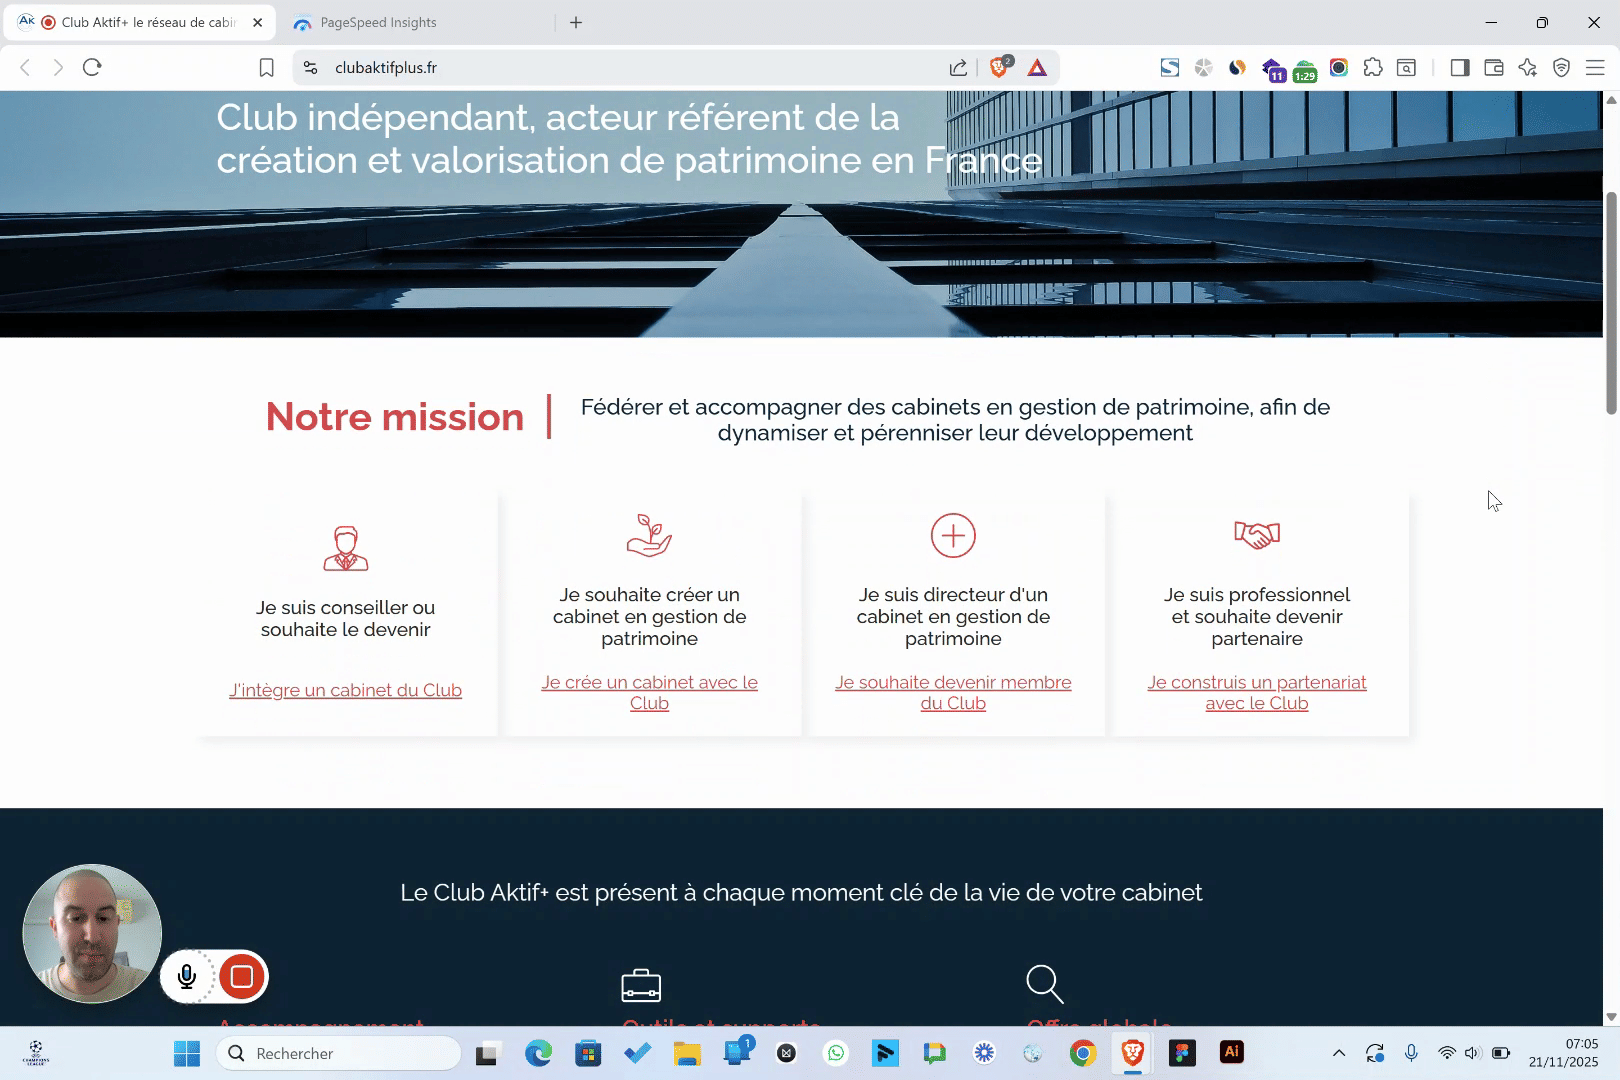Screen dimensions: 1620x1080
Task: Open the browser extensions puzzle icon
Action: (x=1373, y=67)
